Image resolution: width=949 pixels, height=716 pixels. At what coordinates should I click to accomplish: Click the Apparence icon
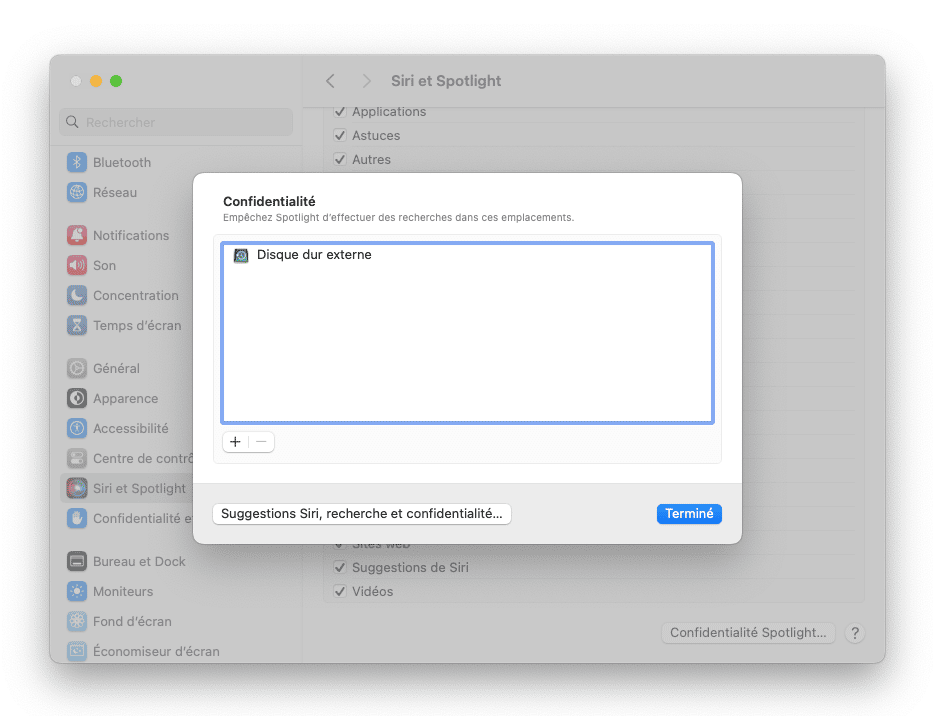pos(77,398)
